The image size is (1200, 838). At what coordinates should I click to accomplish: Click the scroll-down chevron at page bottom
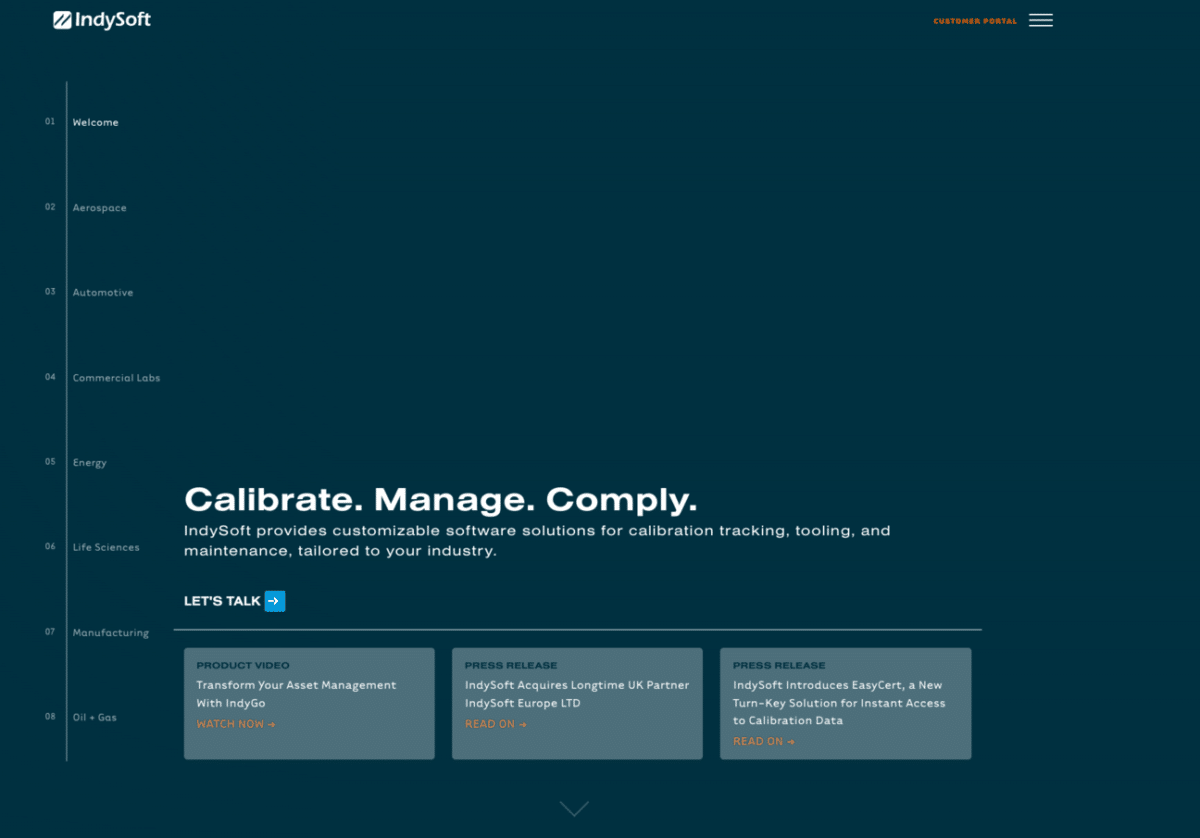(574, 808)
